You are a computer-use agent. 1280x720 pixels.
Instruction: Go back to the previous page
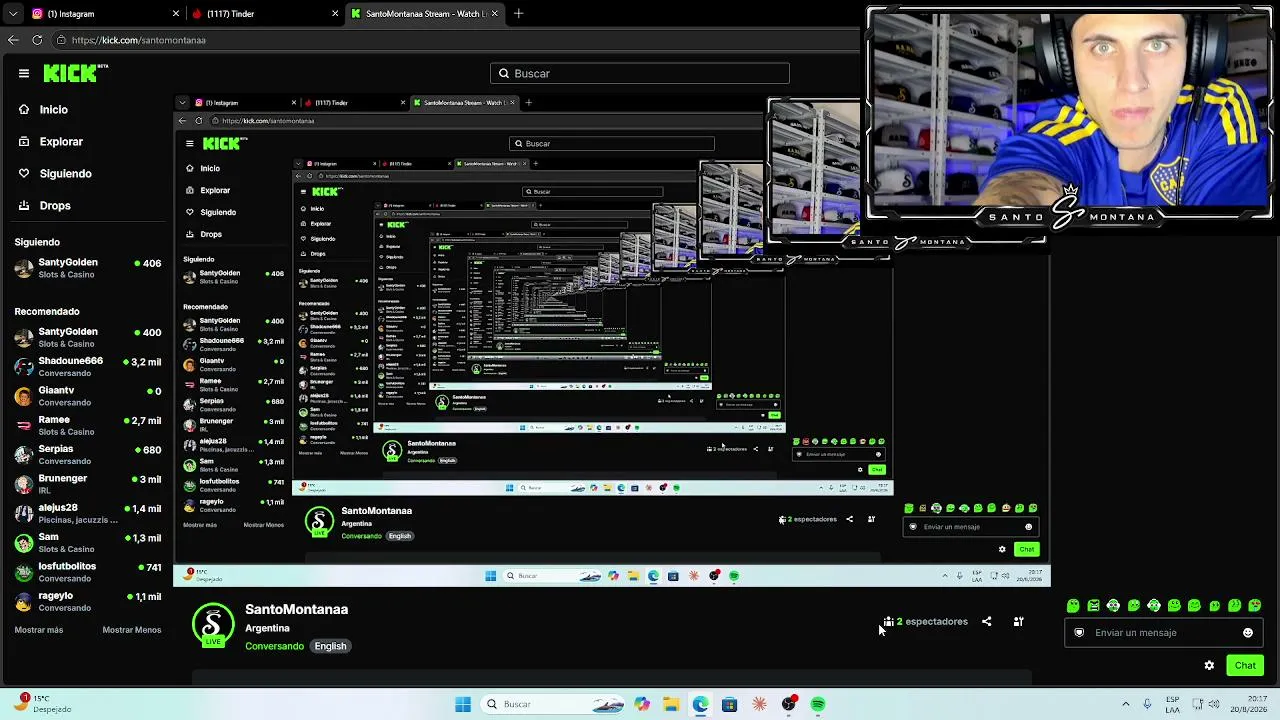12,40
